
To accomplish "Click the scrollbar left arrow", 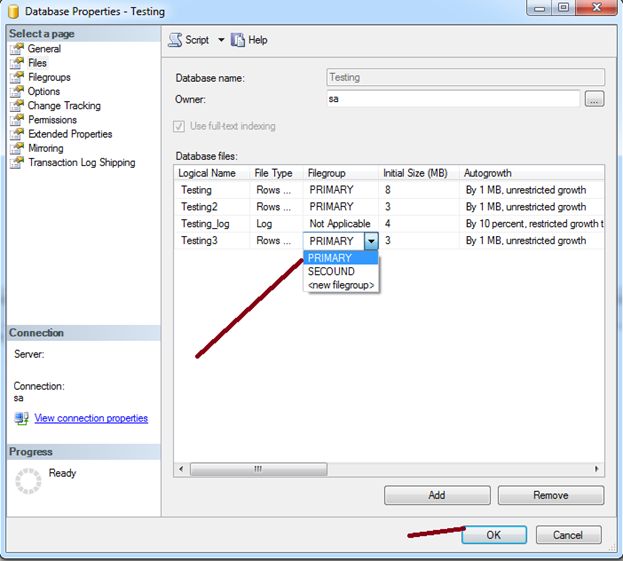I will click(181, 469).
